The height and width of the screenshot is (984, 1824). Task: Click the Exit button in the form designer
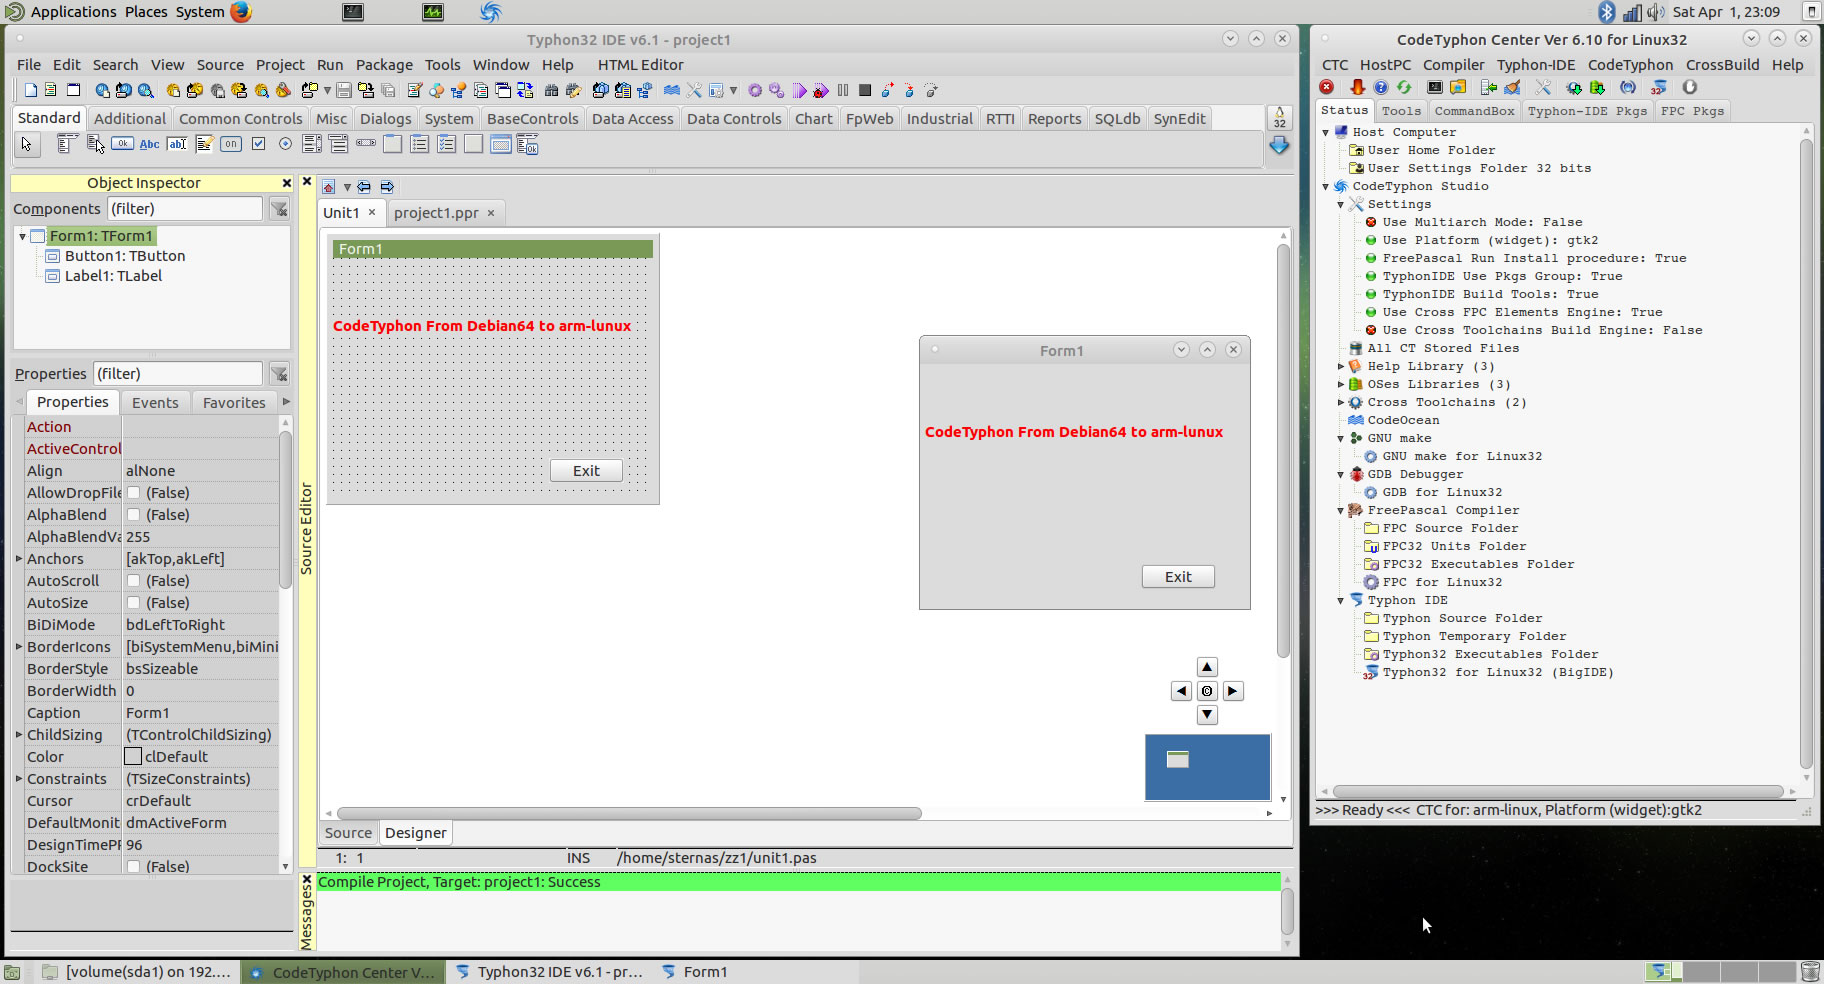pos(586,471)
